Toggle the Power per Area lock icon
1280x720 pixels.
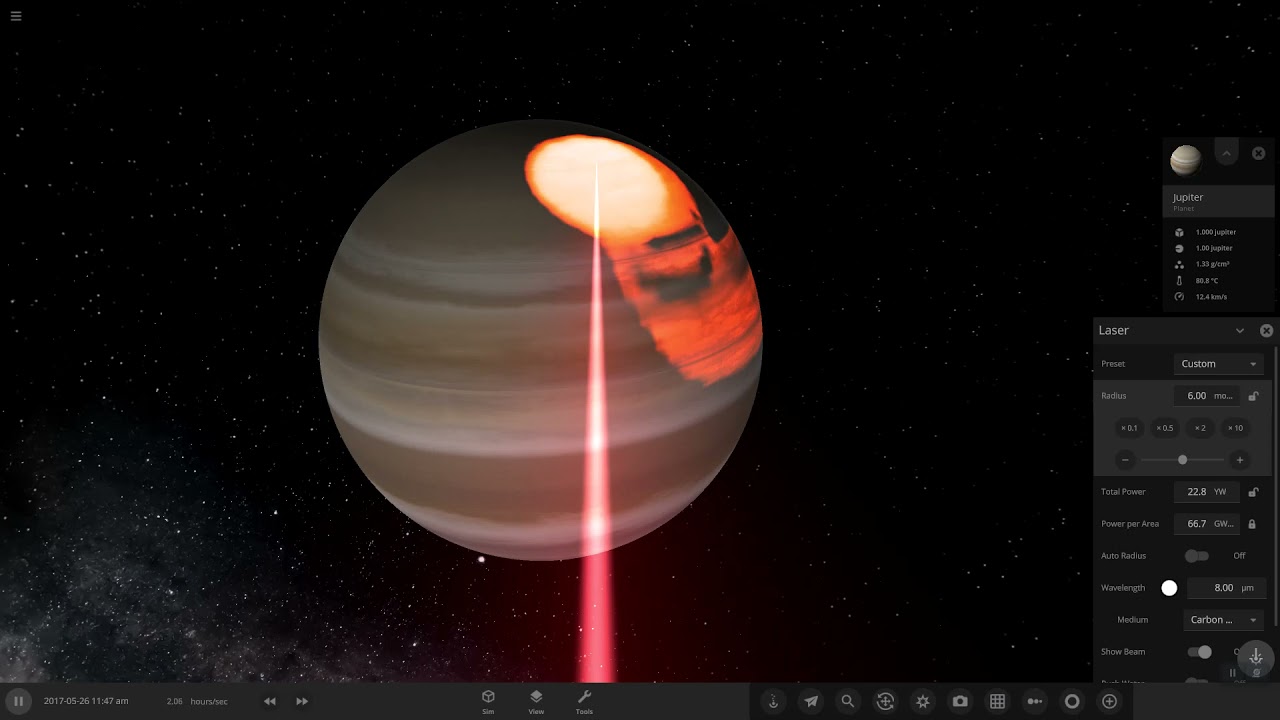tap(1252, 524)
